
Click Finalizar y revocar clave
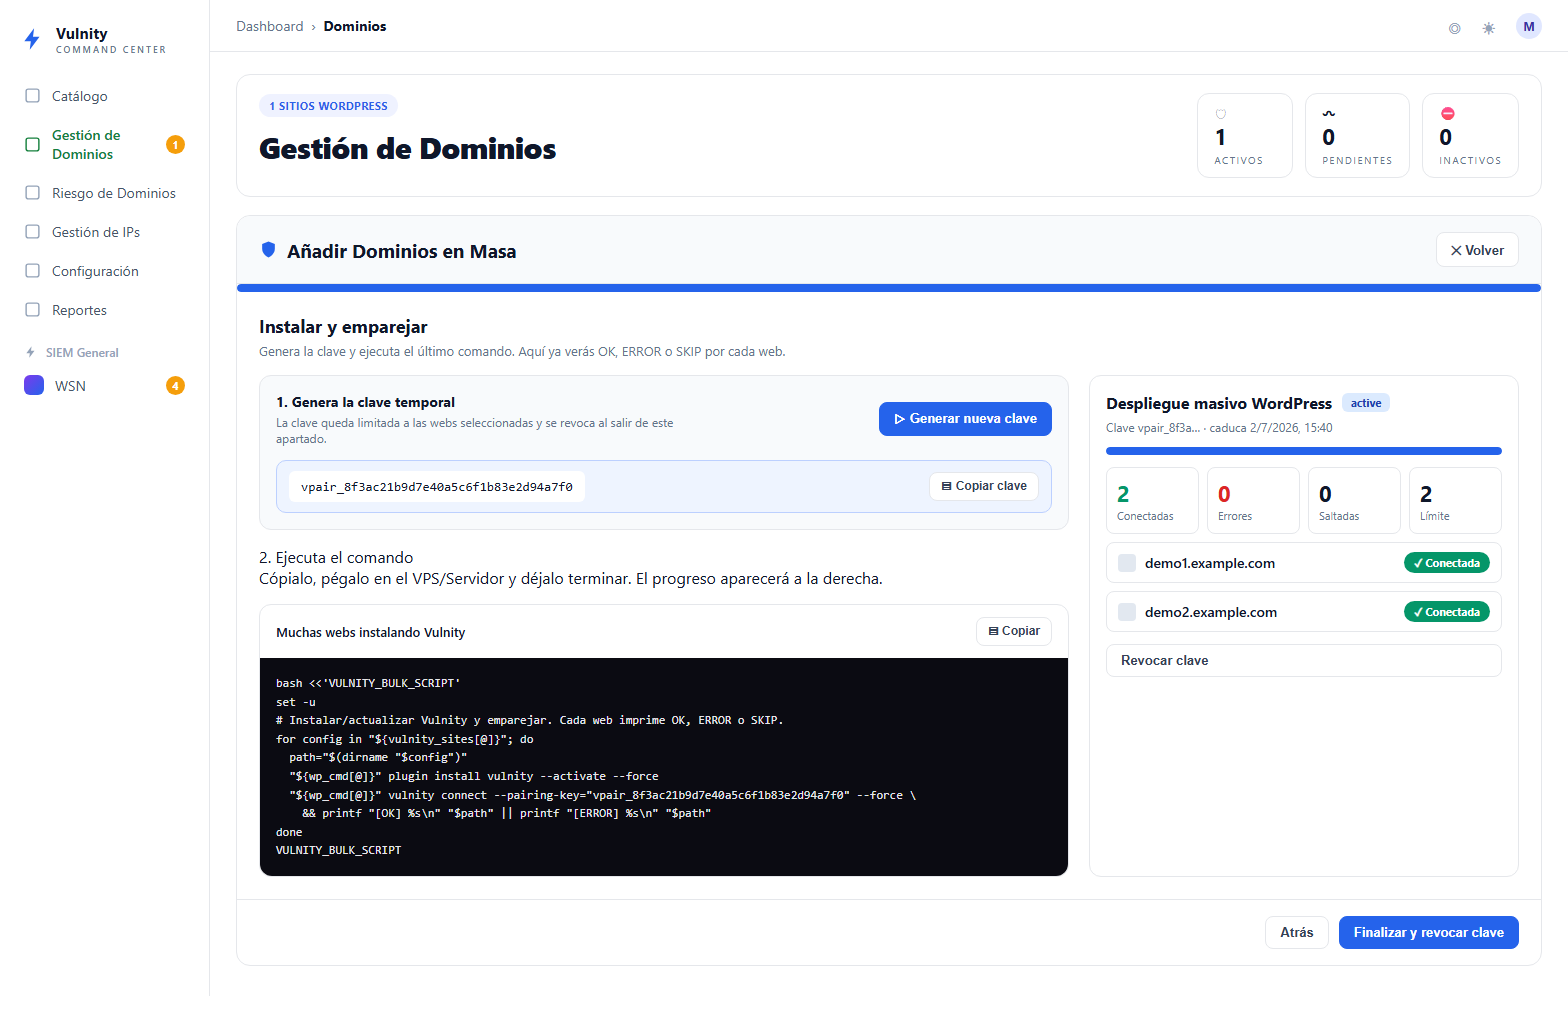point(1428,932)
